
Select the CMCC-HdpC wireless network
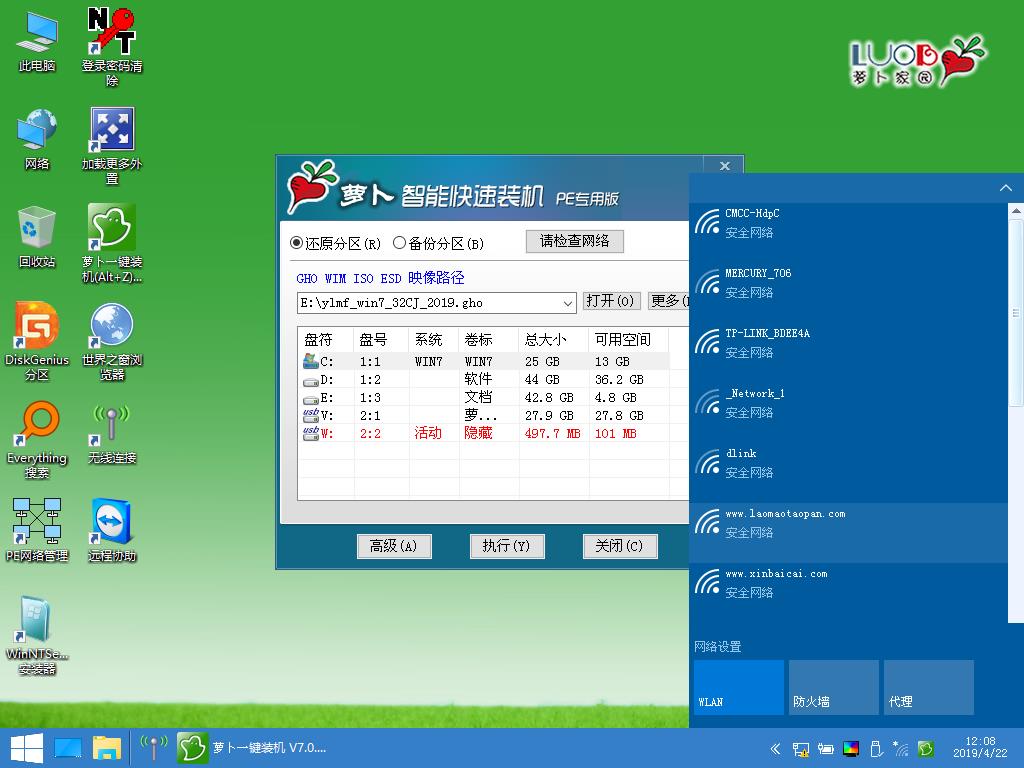[x=848, y=223]
